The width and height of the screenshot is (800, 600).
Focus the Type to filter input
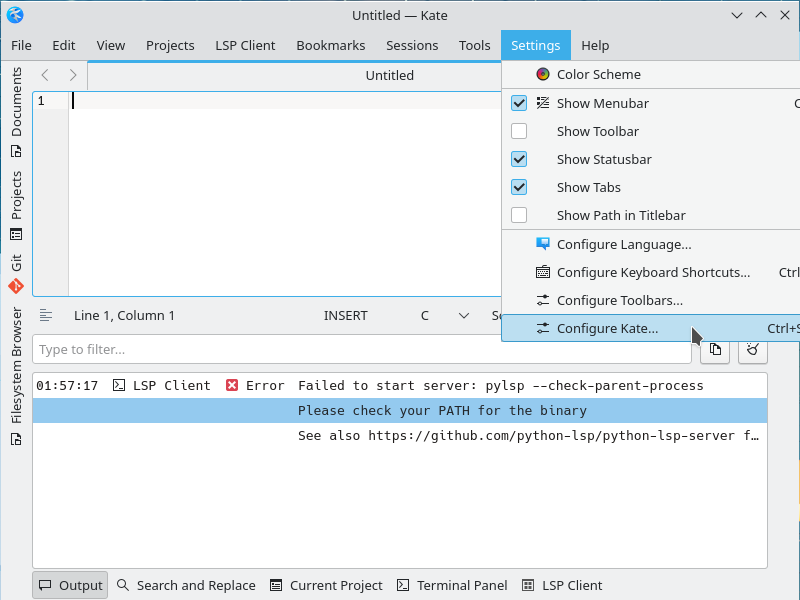pos(362,349)
